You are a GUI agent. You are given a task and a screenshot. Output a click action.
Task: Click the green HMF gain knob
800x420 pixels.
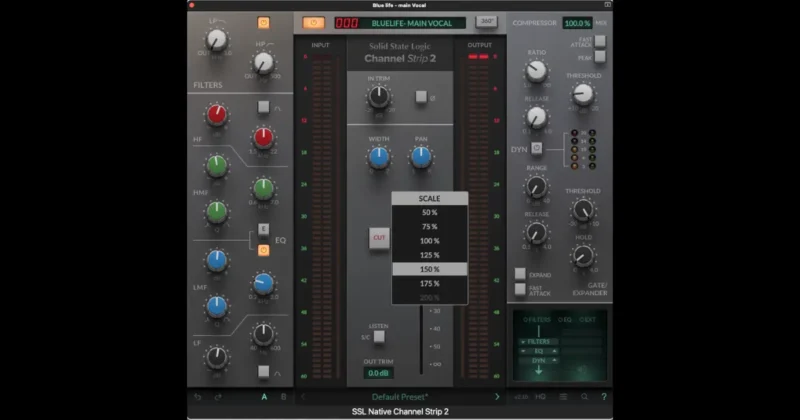click(x=216, y=165)
